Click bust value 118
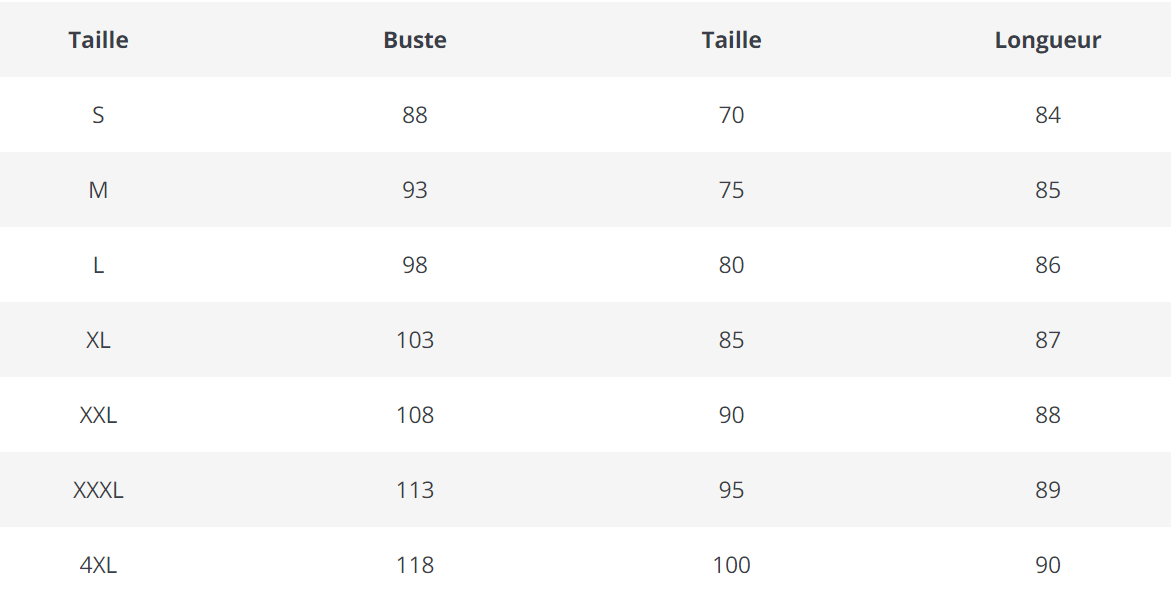 point(415,565)
